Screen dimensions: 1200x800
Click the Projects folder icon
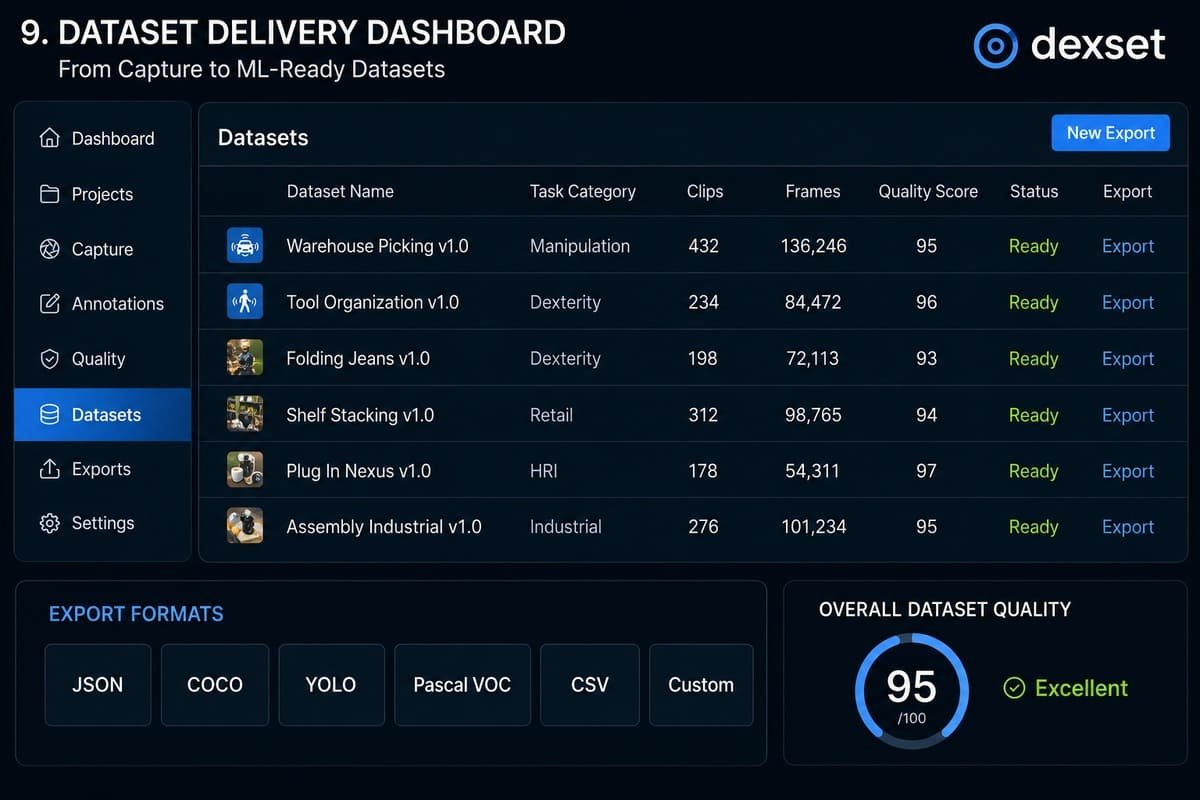point(49,194)
